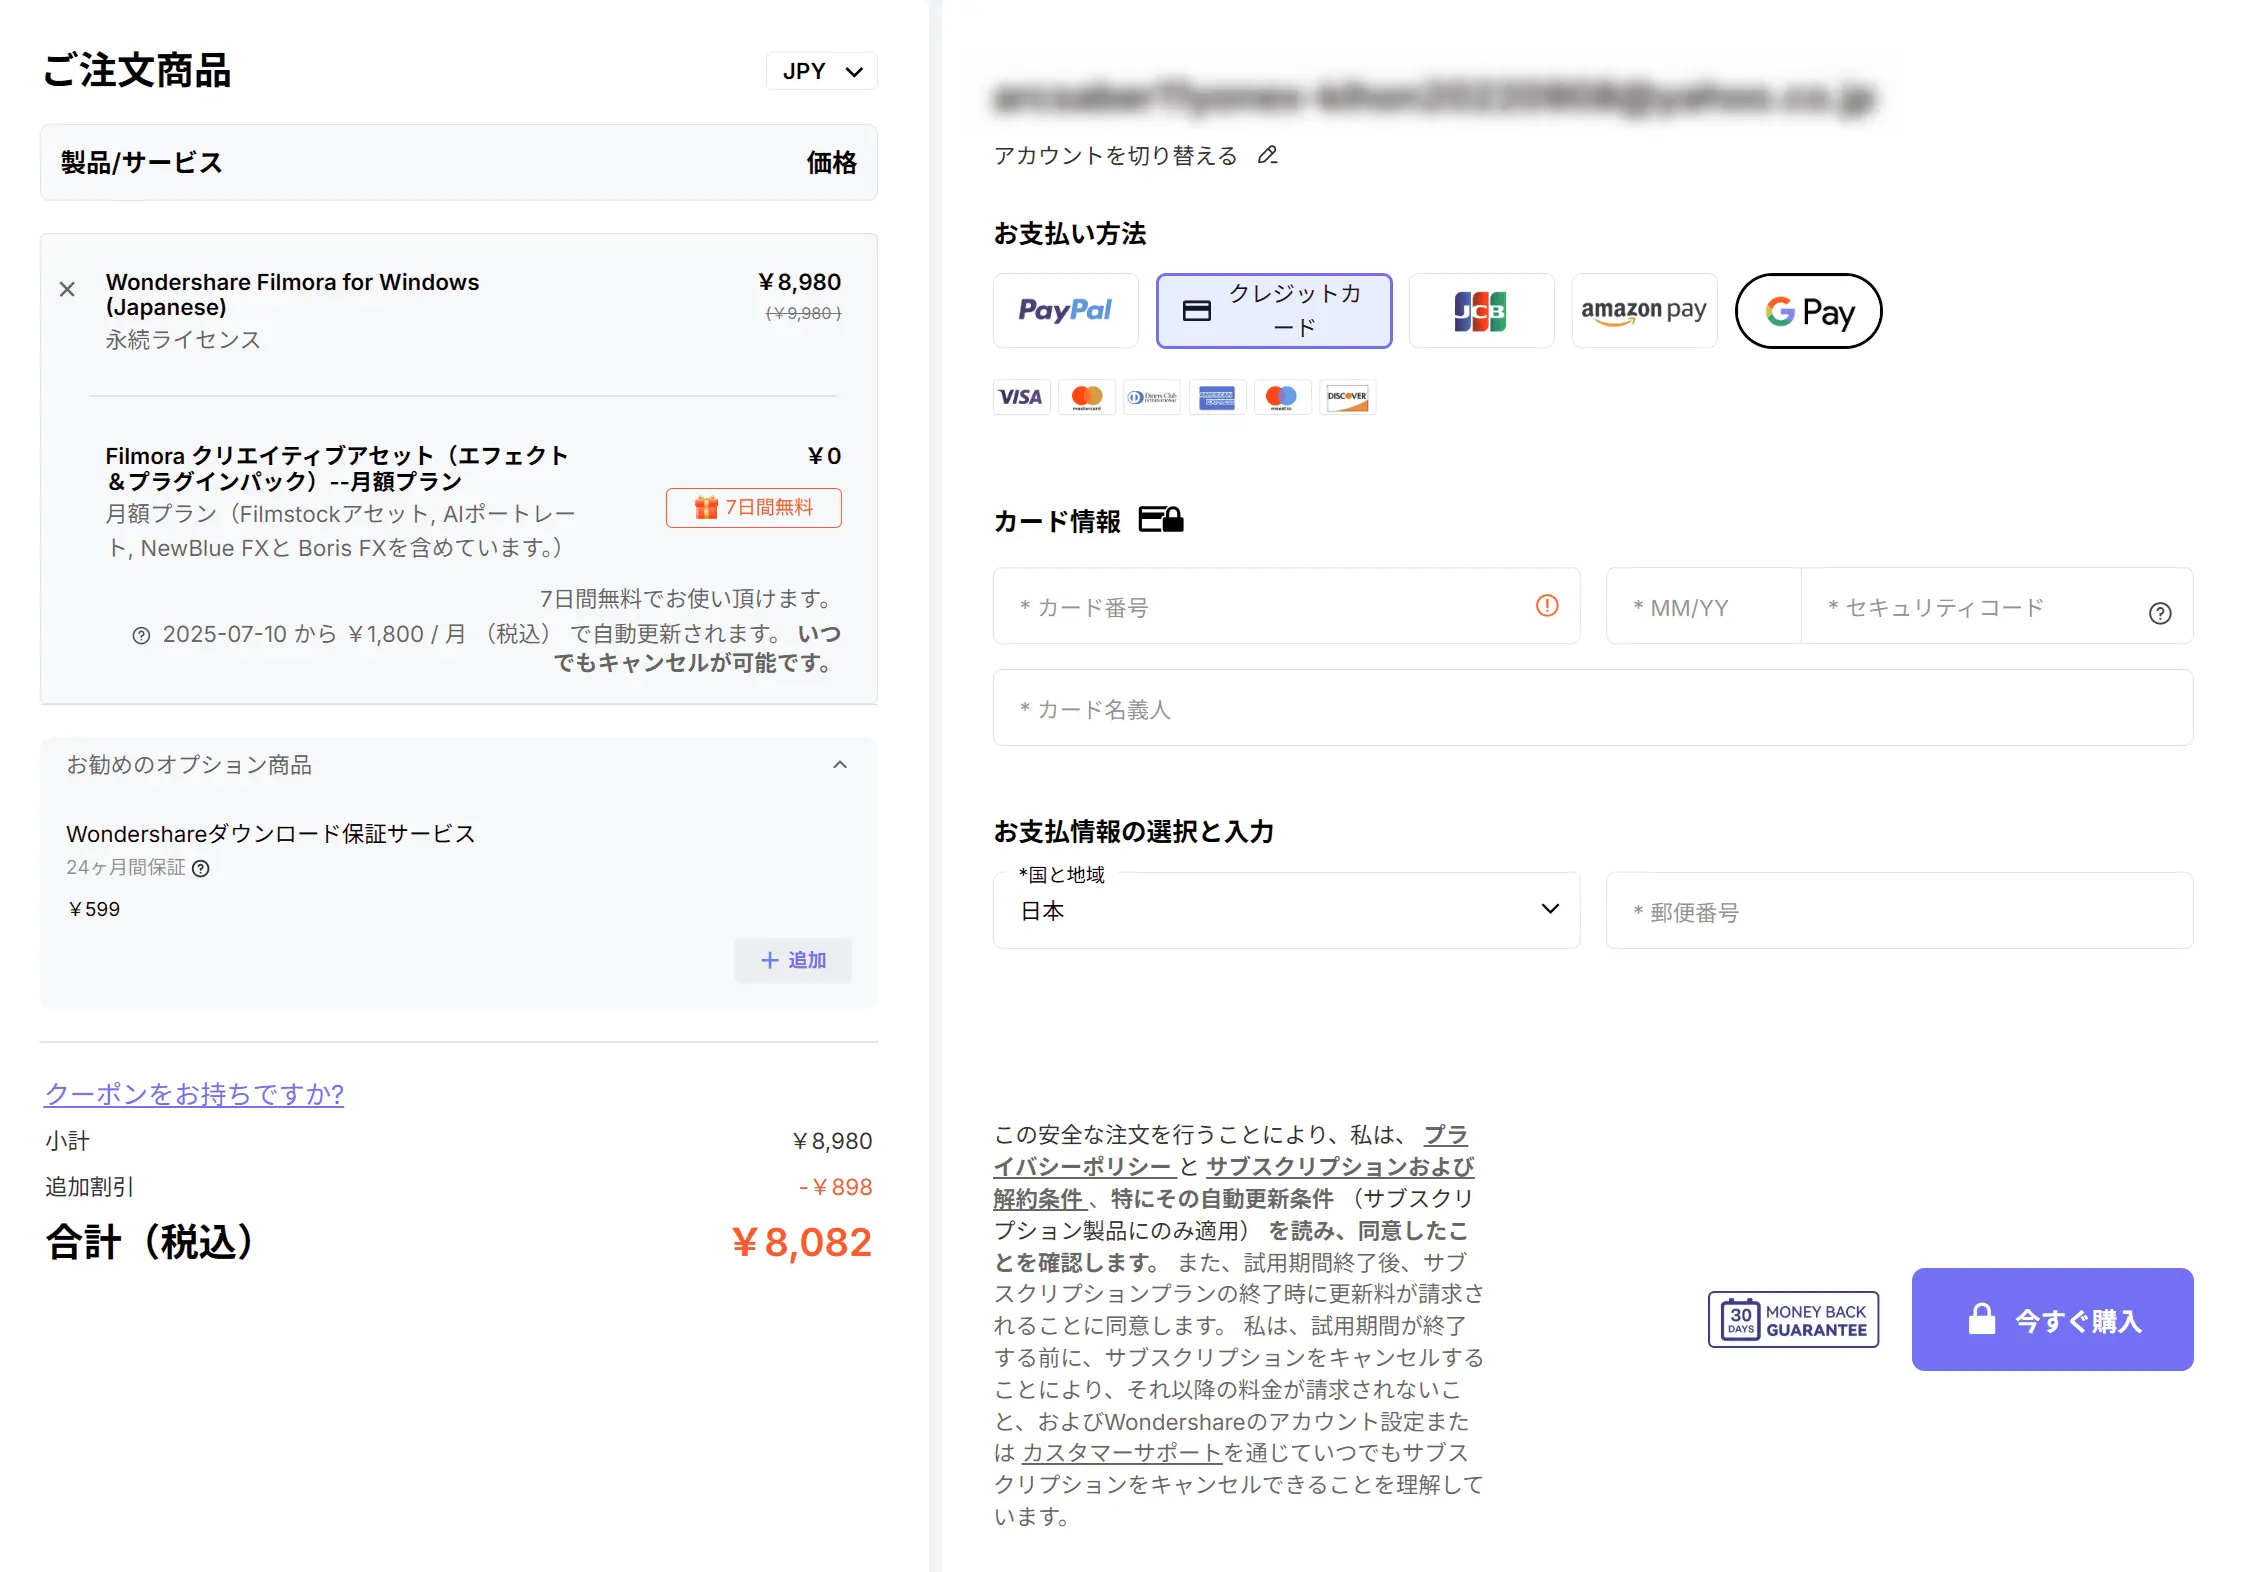Click the Maestro card logo

(x=1282, y=397)
